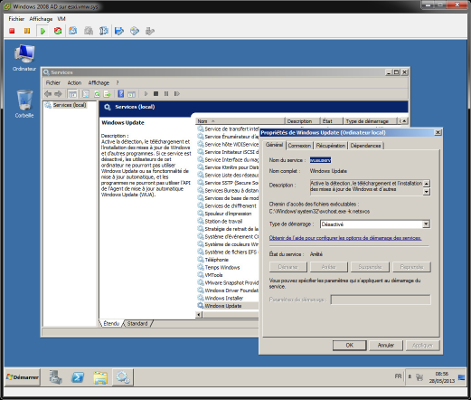
Task: Open the ? help menu in Services
Action: [117, 83]
